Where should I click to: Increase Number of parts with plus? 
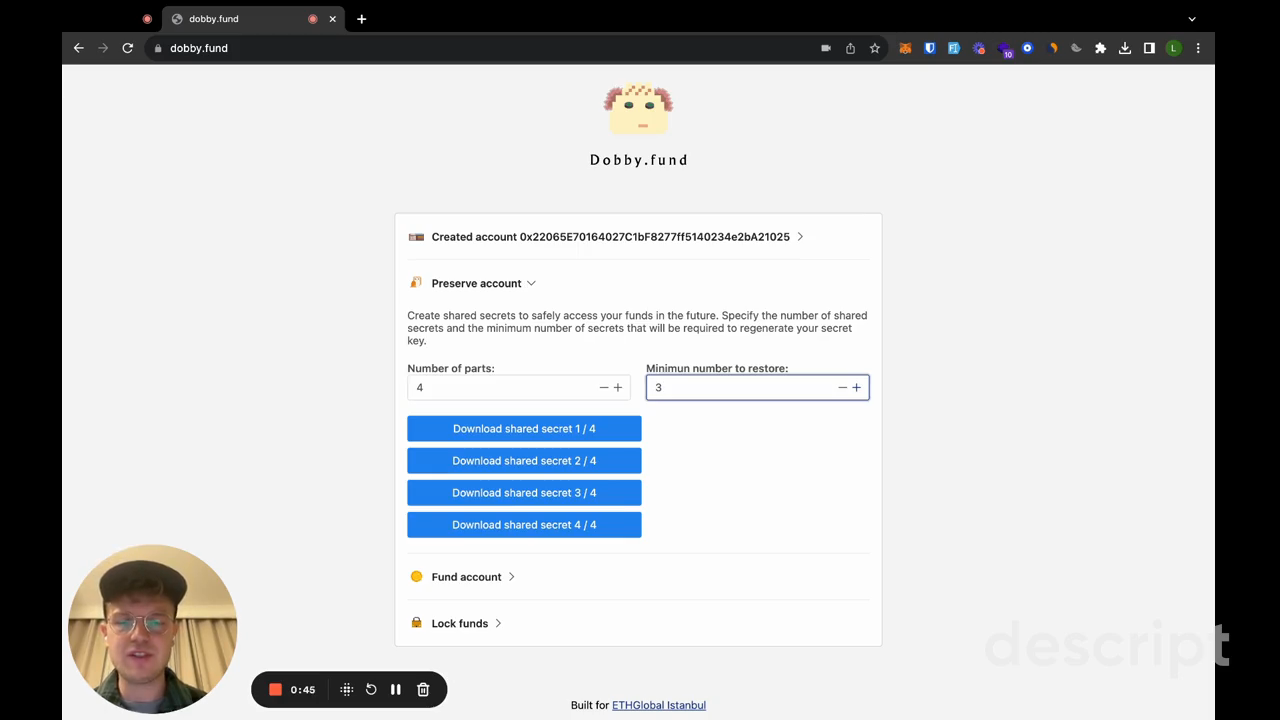tap(618, 388)
